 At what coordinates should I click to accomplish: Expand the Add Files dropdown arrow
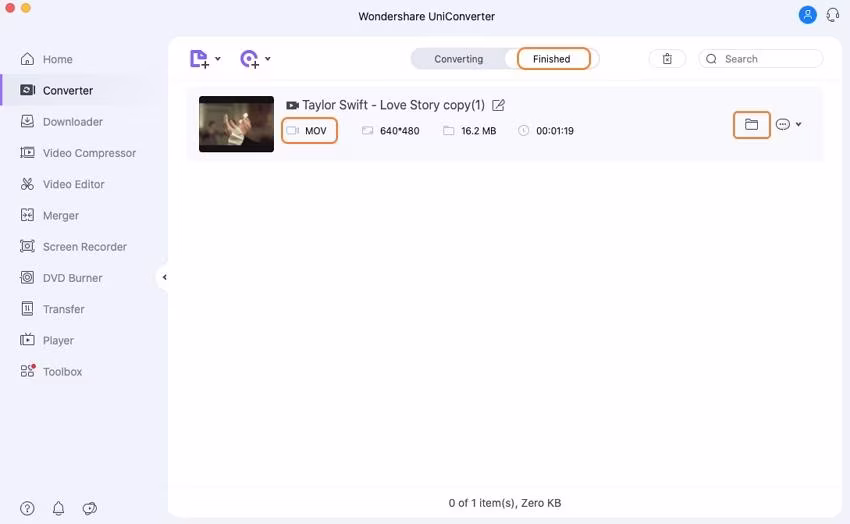coord(218,59)
